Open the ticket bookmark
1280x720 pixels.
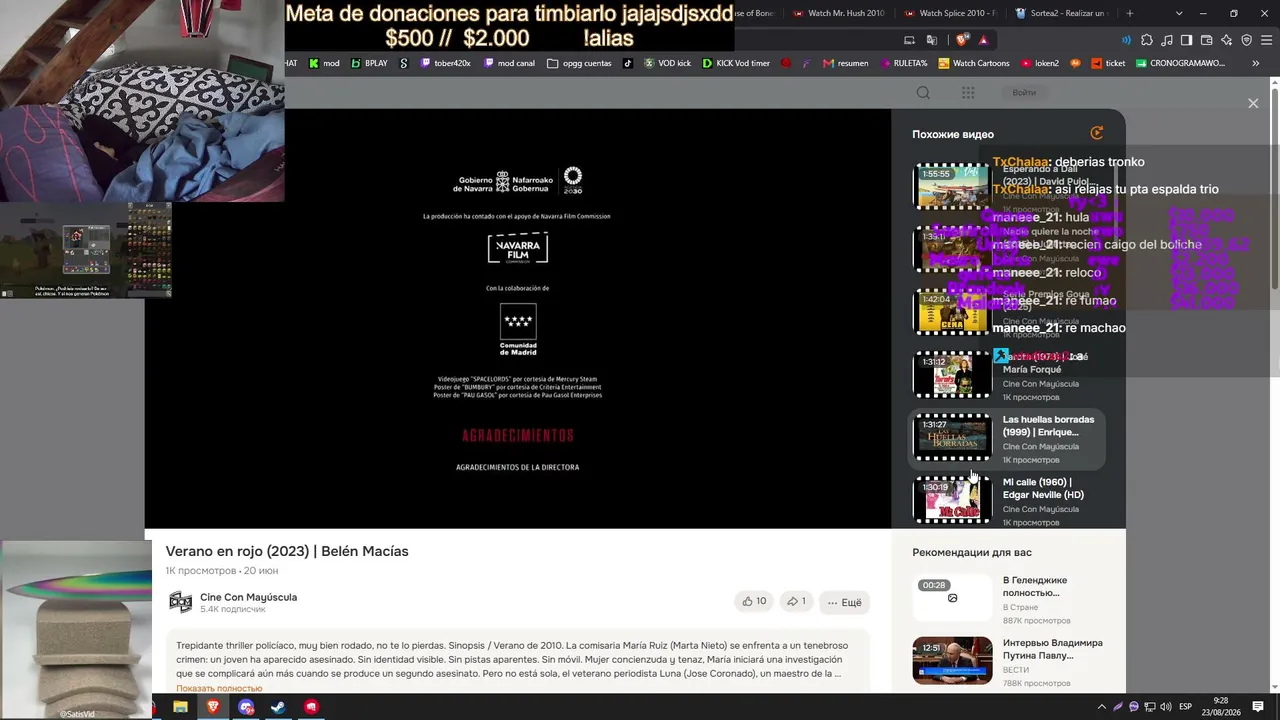click(x=1107, y=63)
